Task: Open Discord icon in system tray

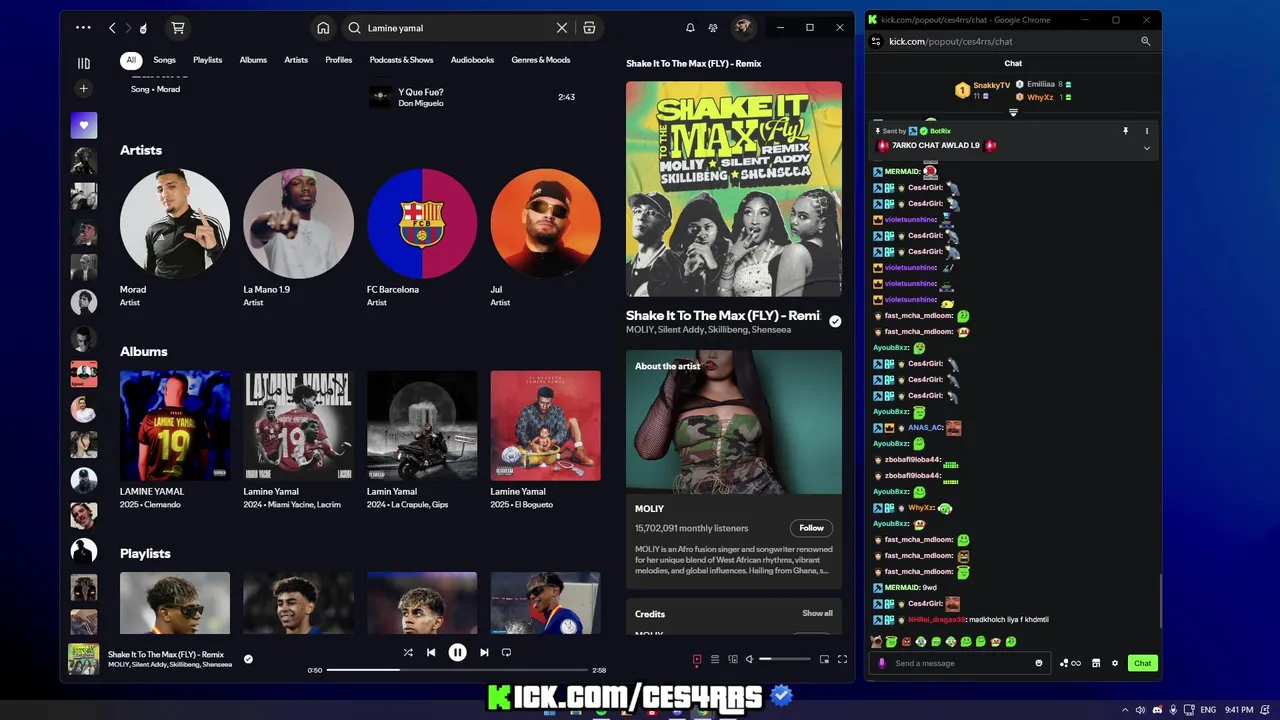Action: [1158, 709]
